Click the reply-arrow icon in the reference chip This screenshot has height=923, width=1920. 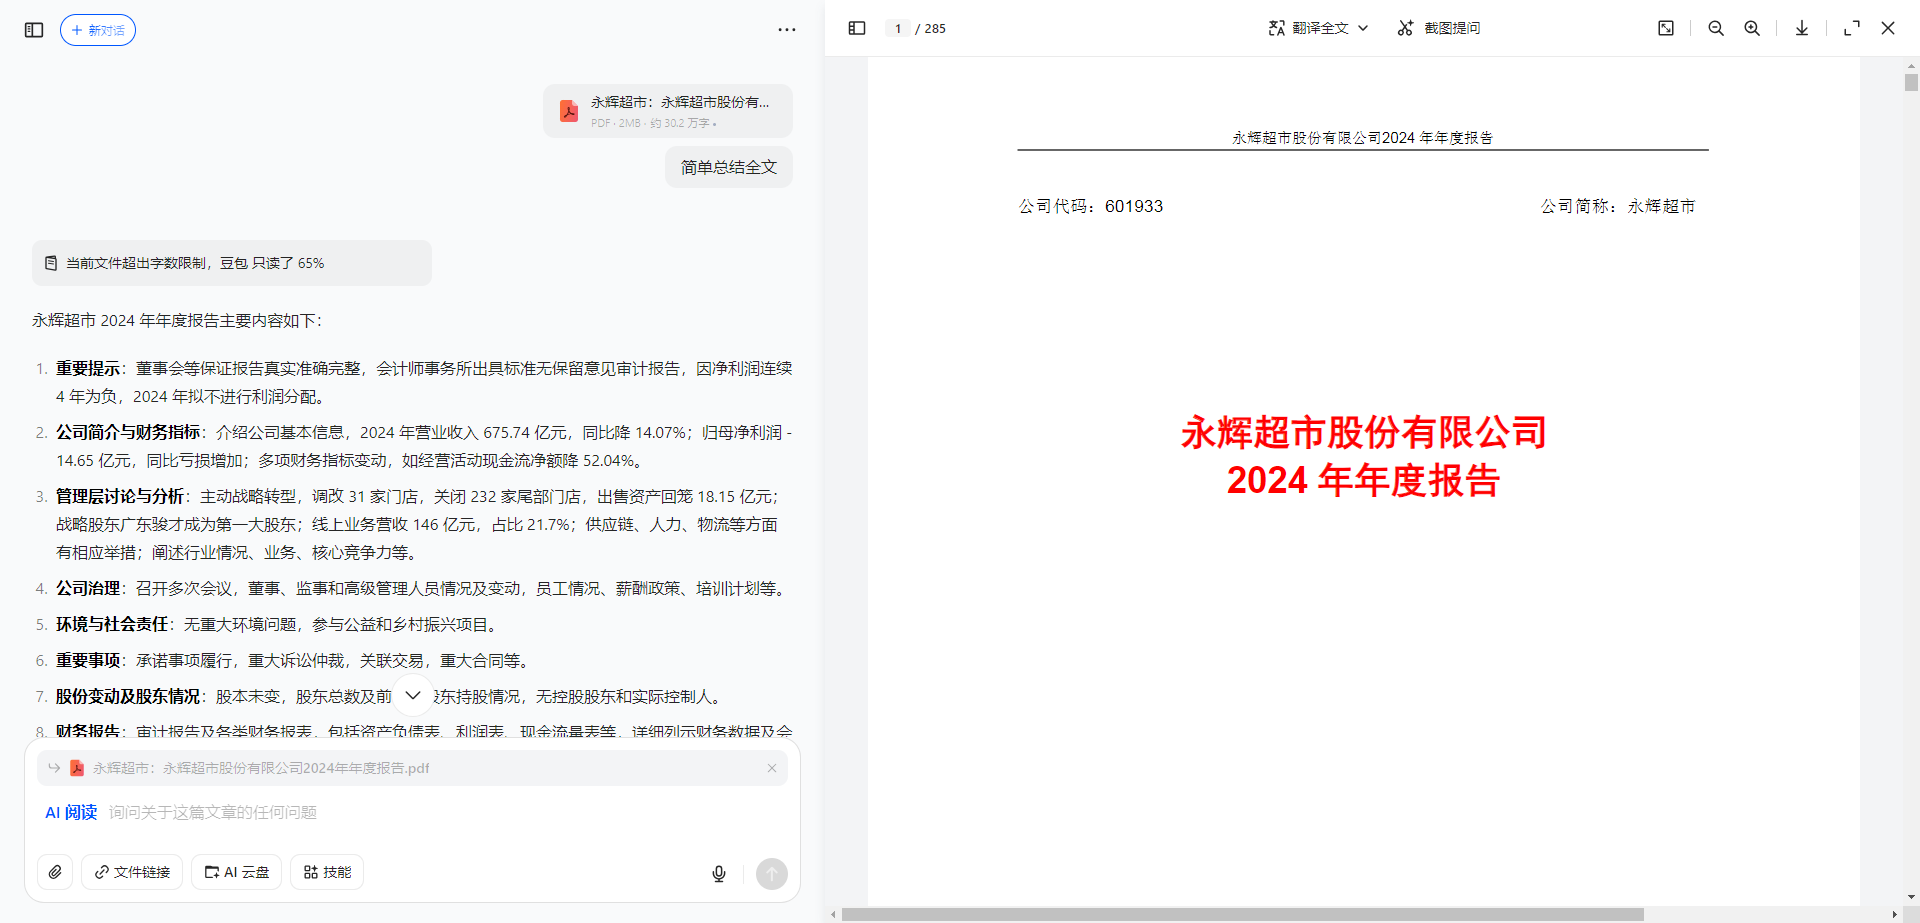tap(54, 768)
